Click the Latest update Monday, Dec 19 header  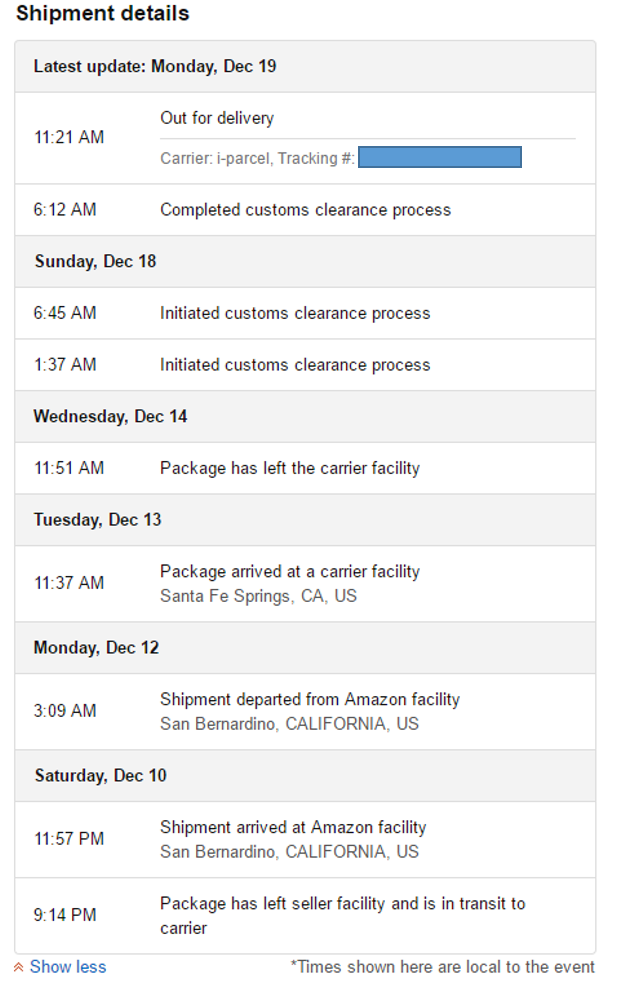[305, 66]
